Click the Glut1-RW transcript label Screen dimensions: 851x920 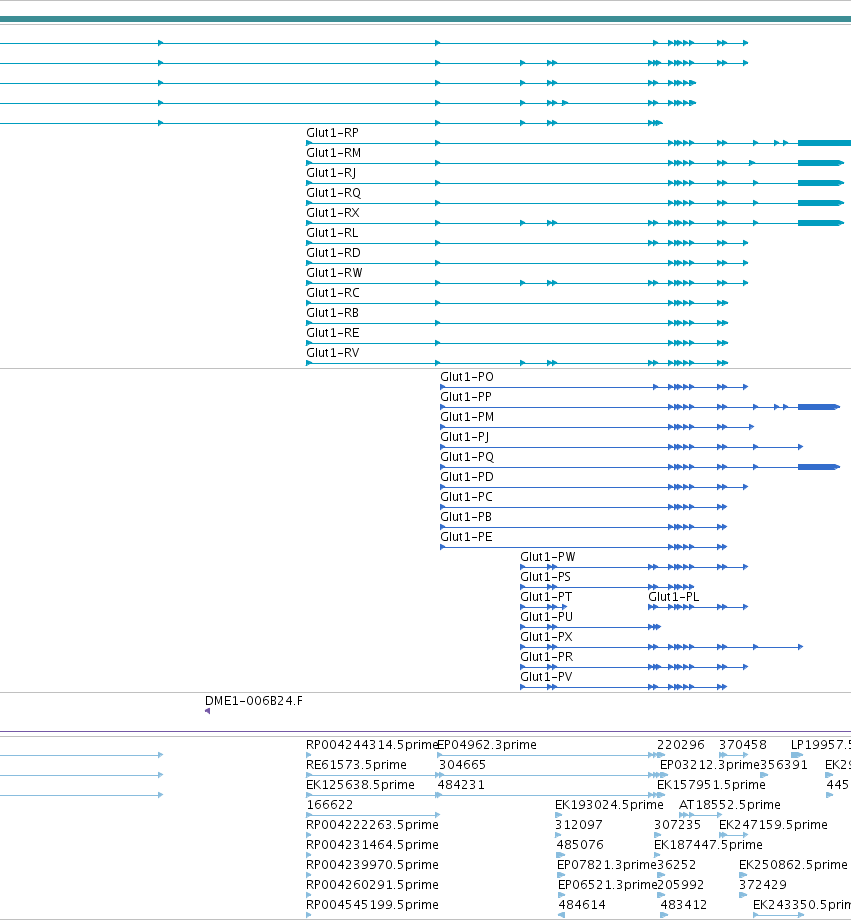pyautogui.click(x=335, y=273)
